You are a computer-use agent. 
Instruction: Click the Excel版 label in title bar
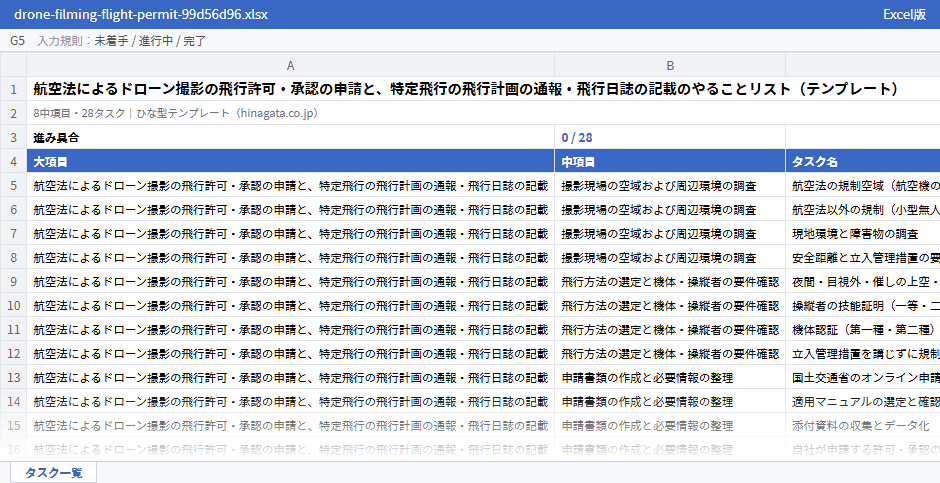[x=904, y=14]
